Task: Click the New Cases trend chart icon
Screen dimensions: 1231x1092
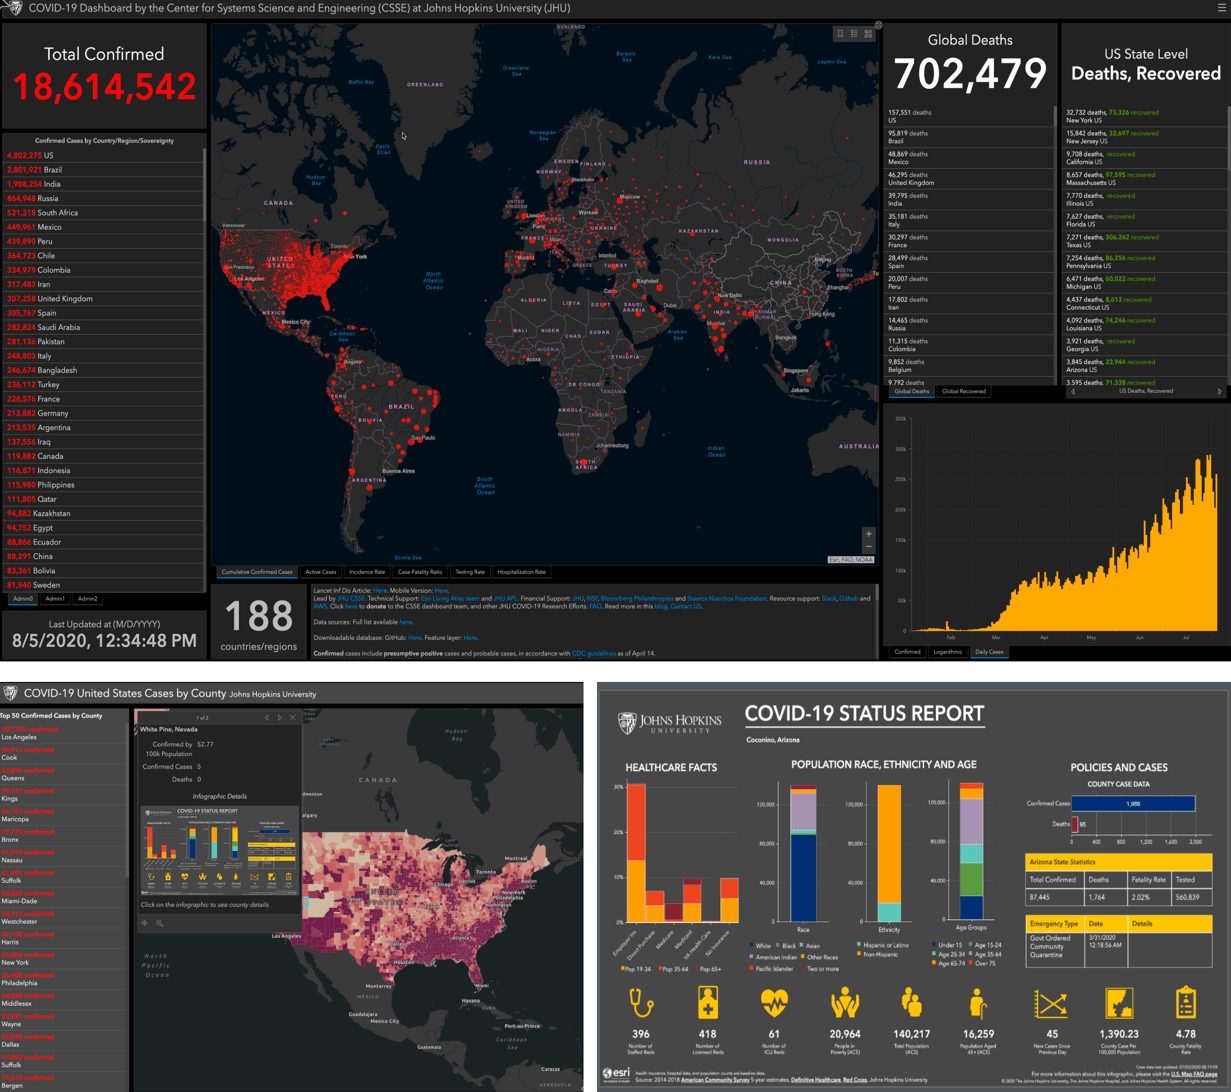Action: point(1052,1004)
